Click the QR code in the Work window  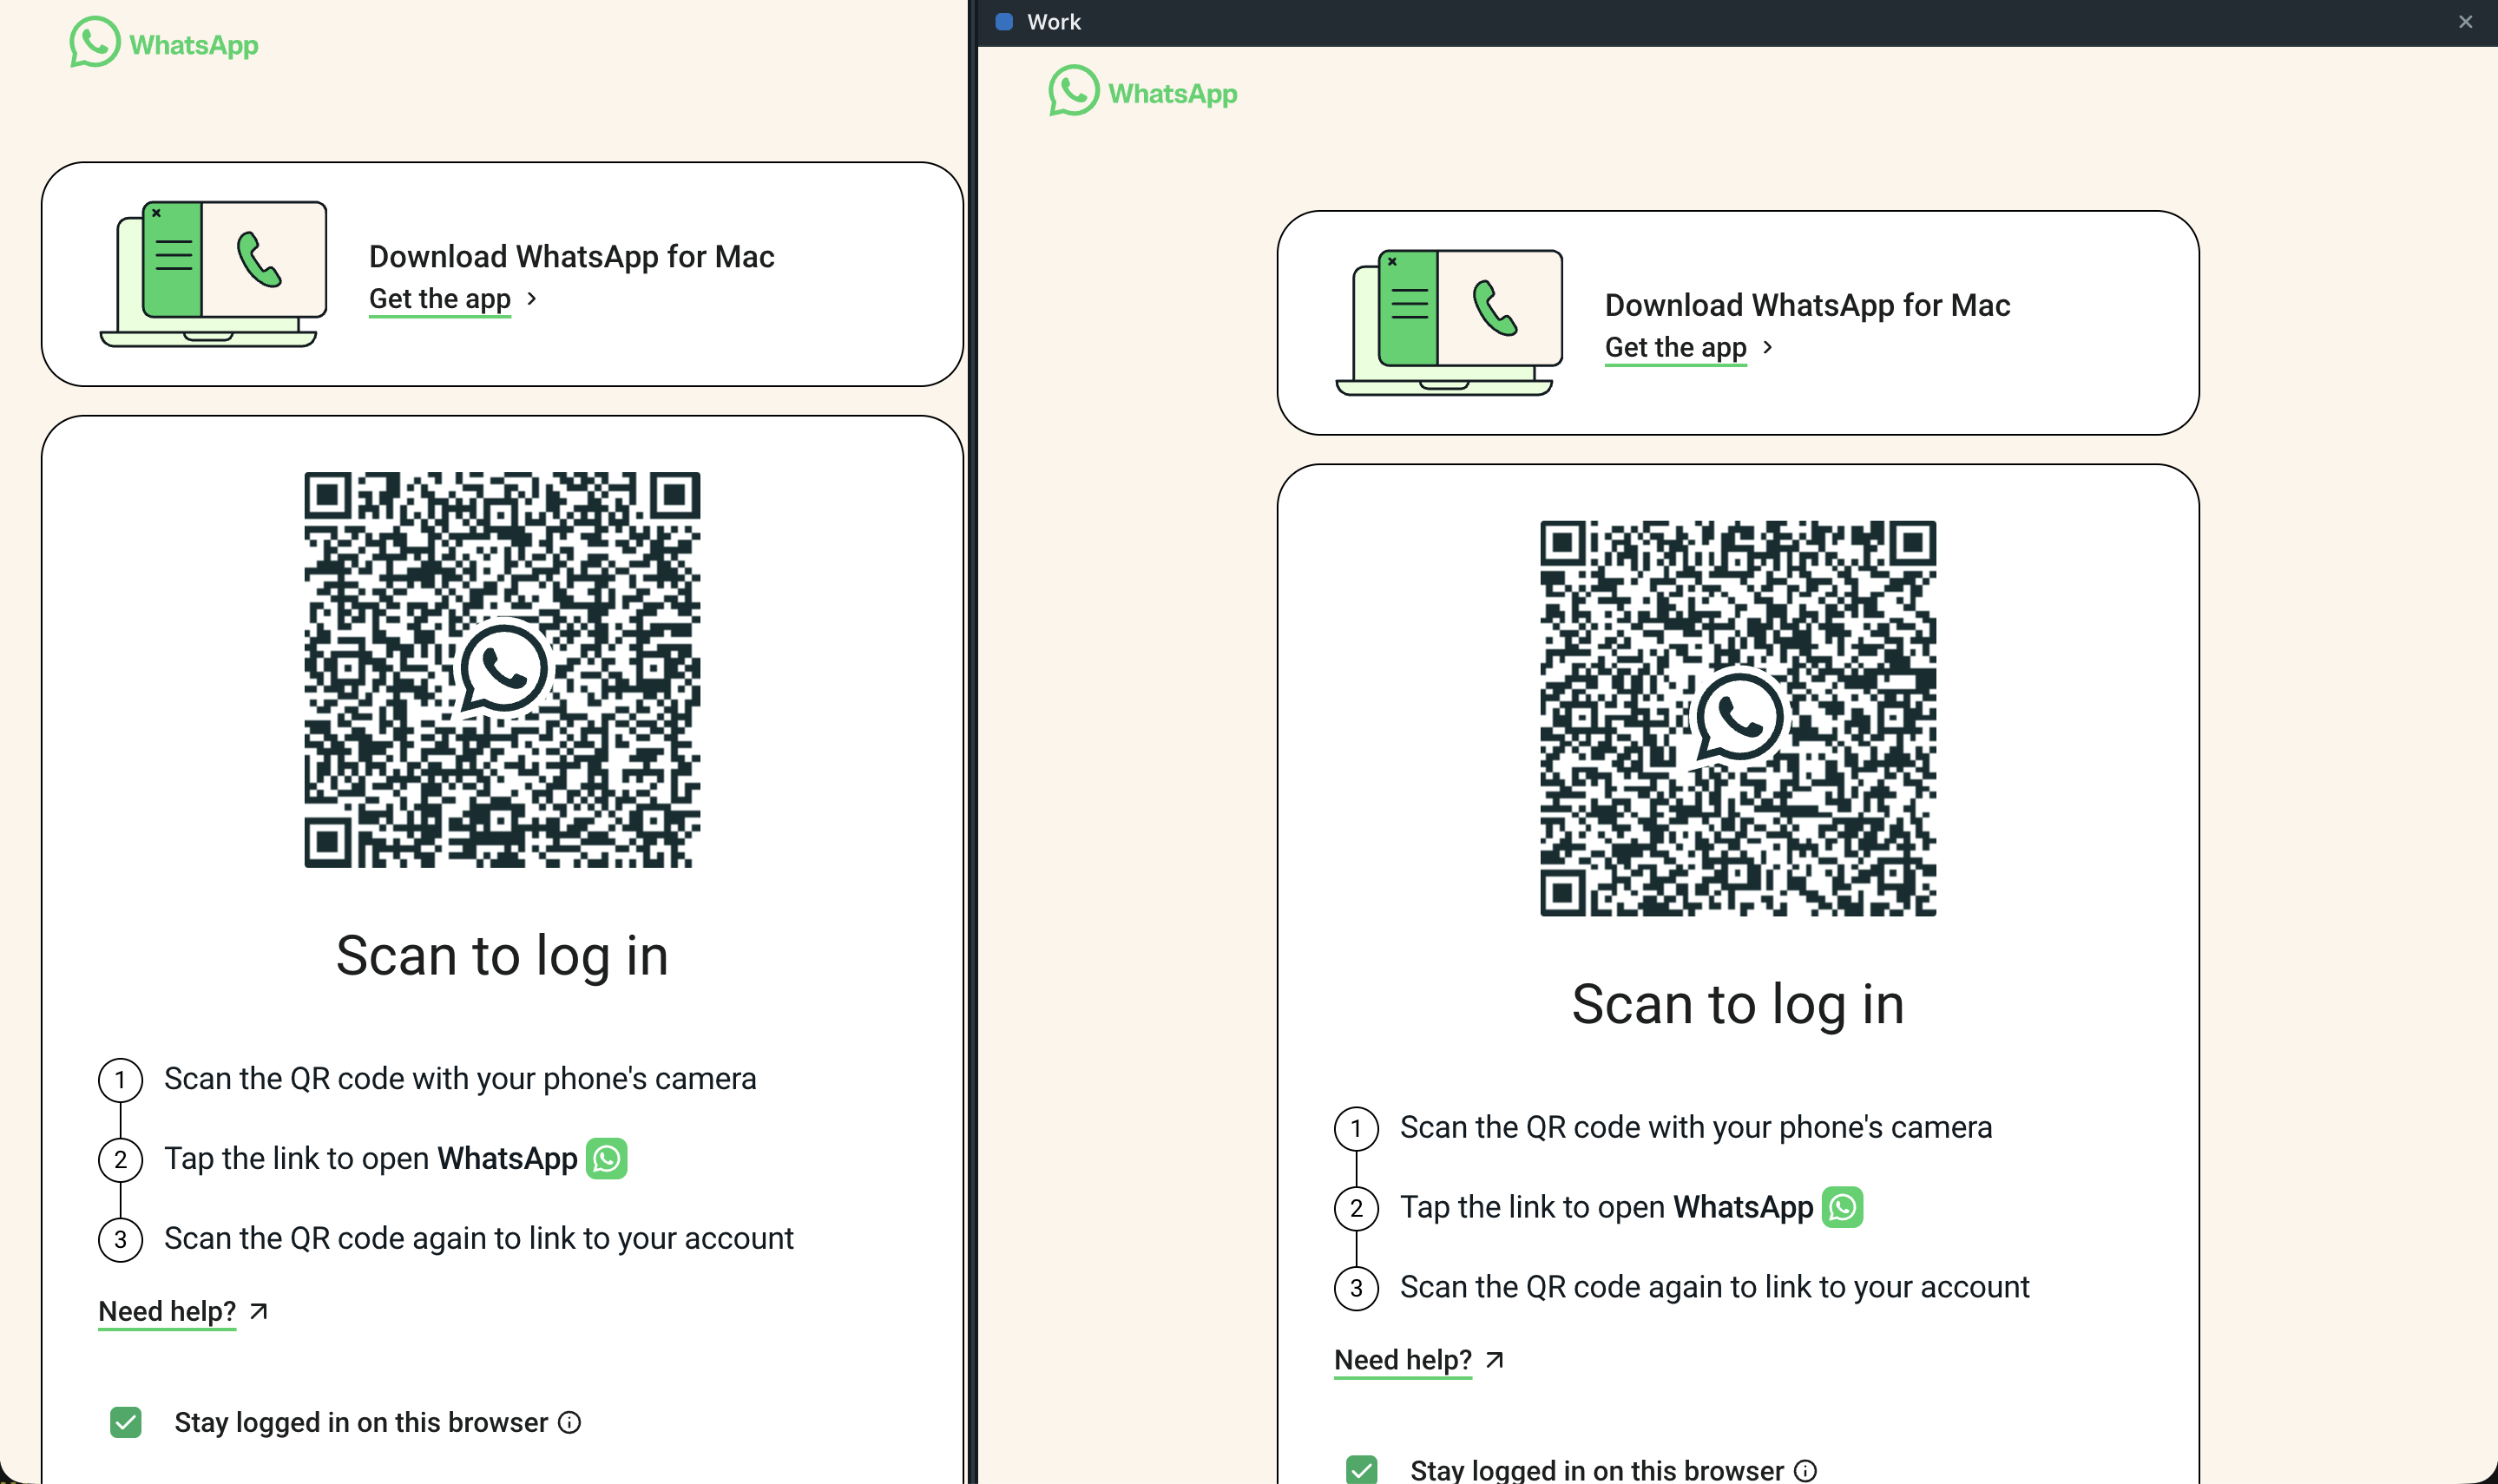pos(1738,718)
